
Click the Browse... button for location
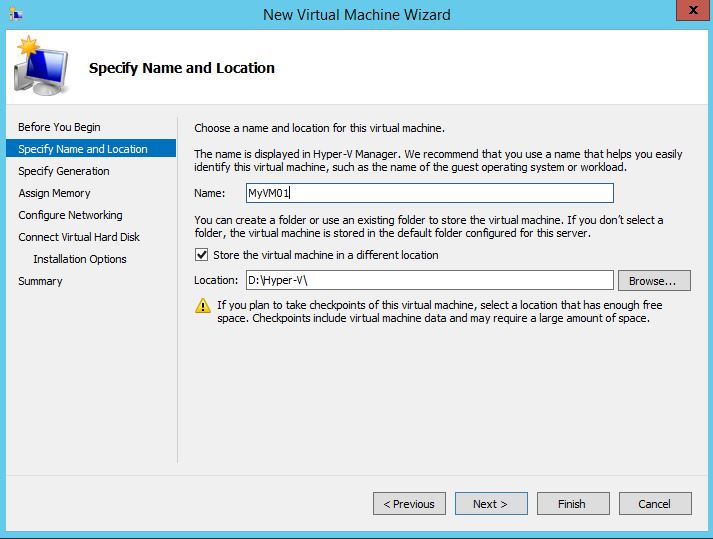click(x=654, y=281)
